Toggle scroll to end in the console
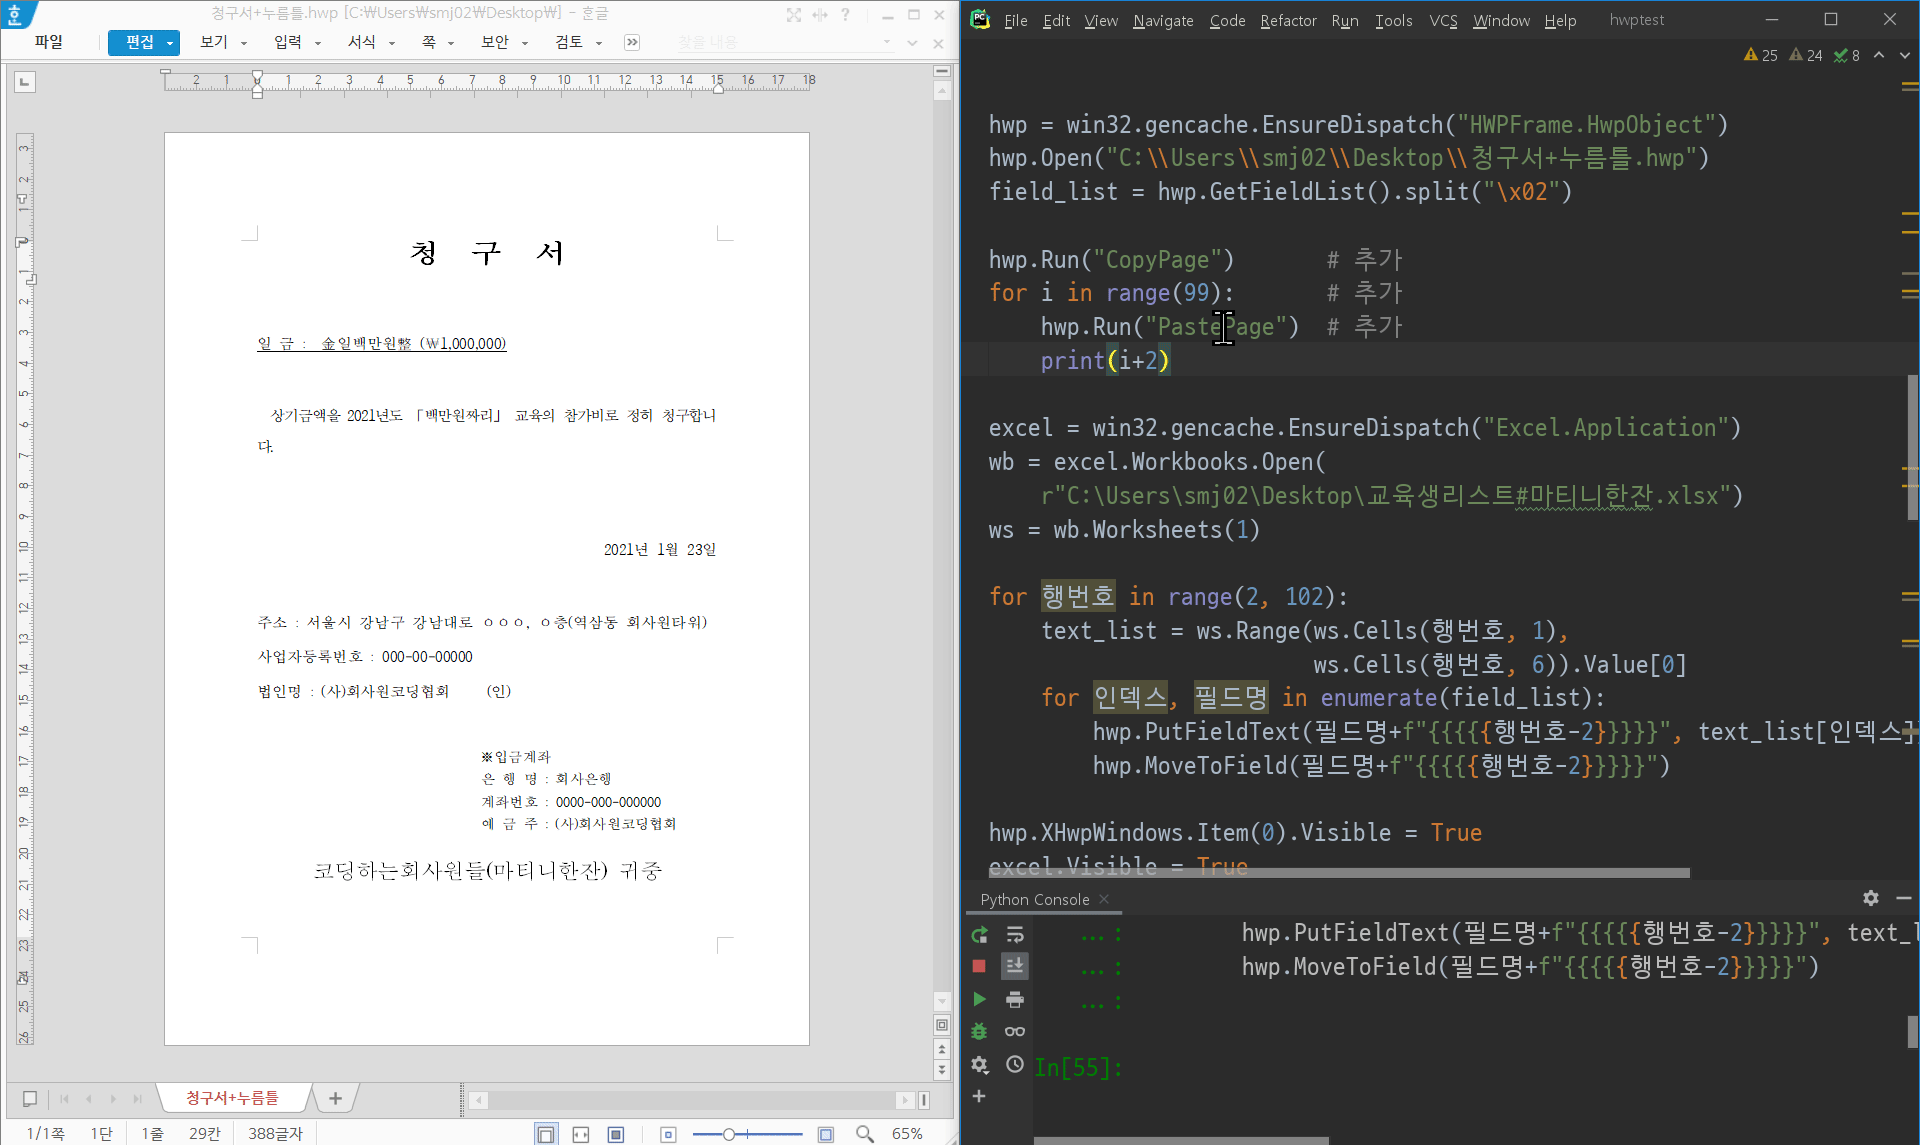The height and width of the screenshot is (1145, 1920). pos(1015,966)
